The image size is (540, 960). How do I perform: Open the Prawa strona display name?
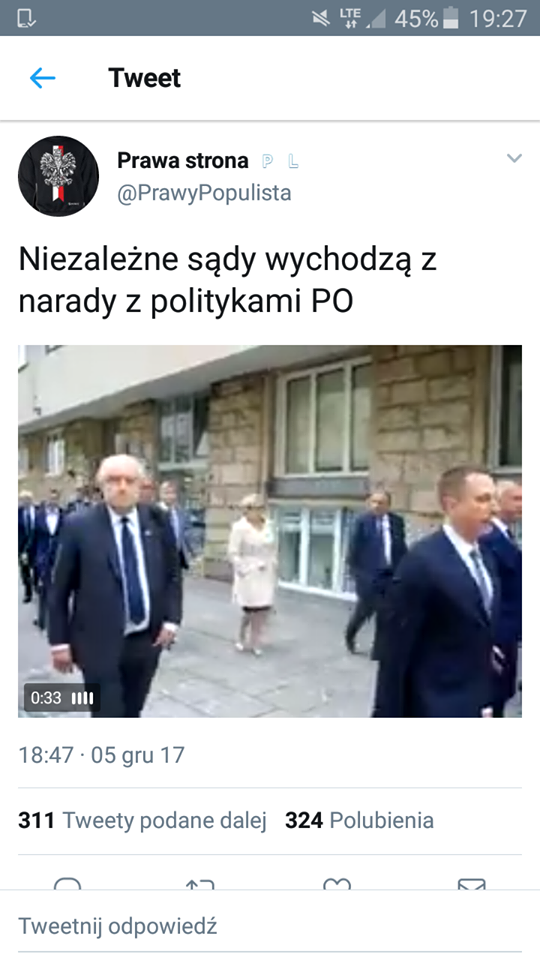coord(182,161)
